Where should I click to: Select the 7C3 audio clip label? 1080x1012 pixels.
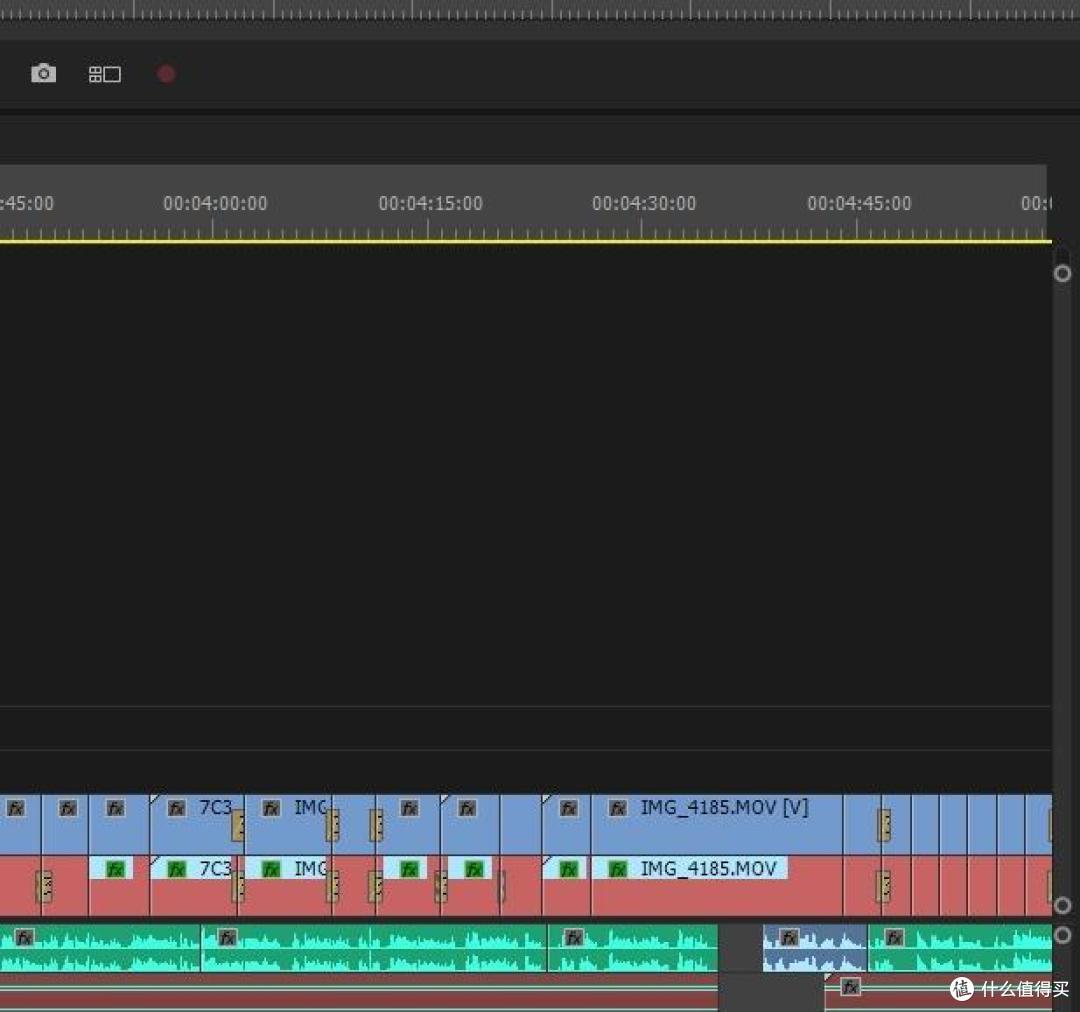(216, 869)
